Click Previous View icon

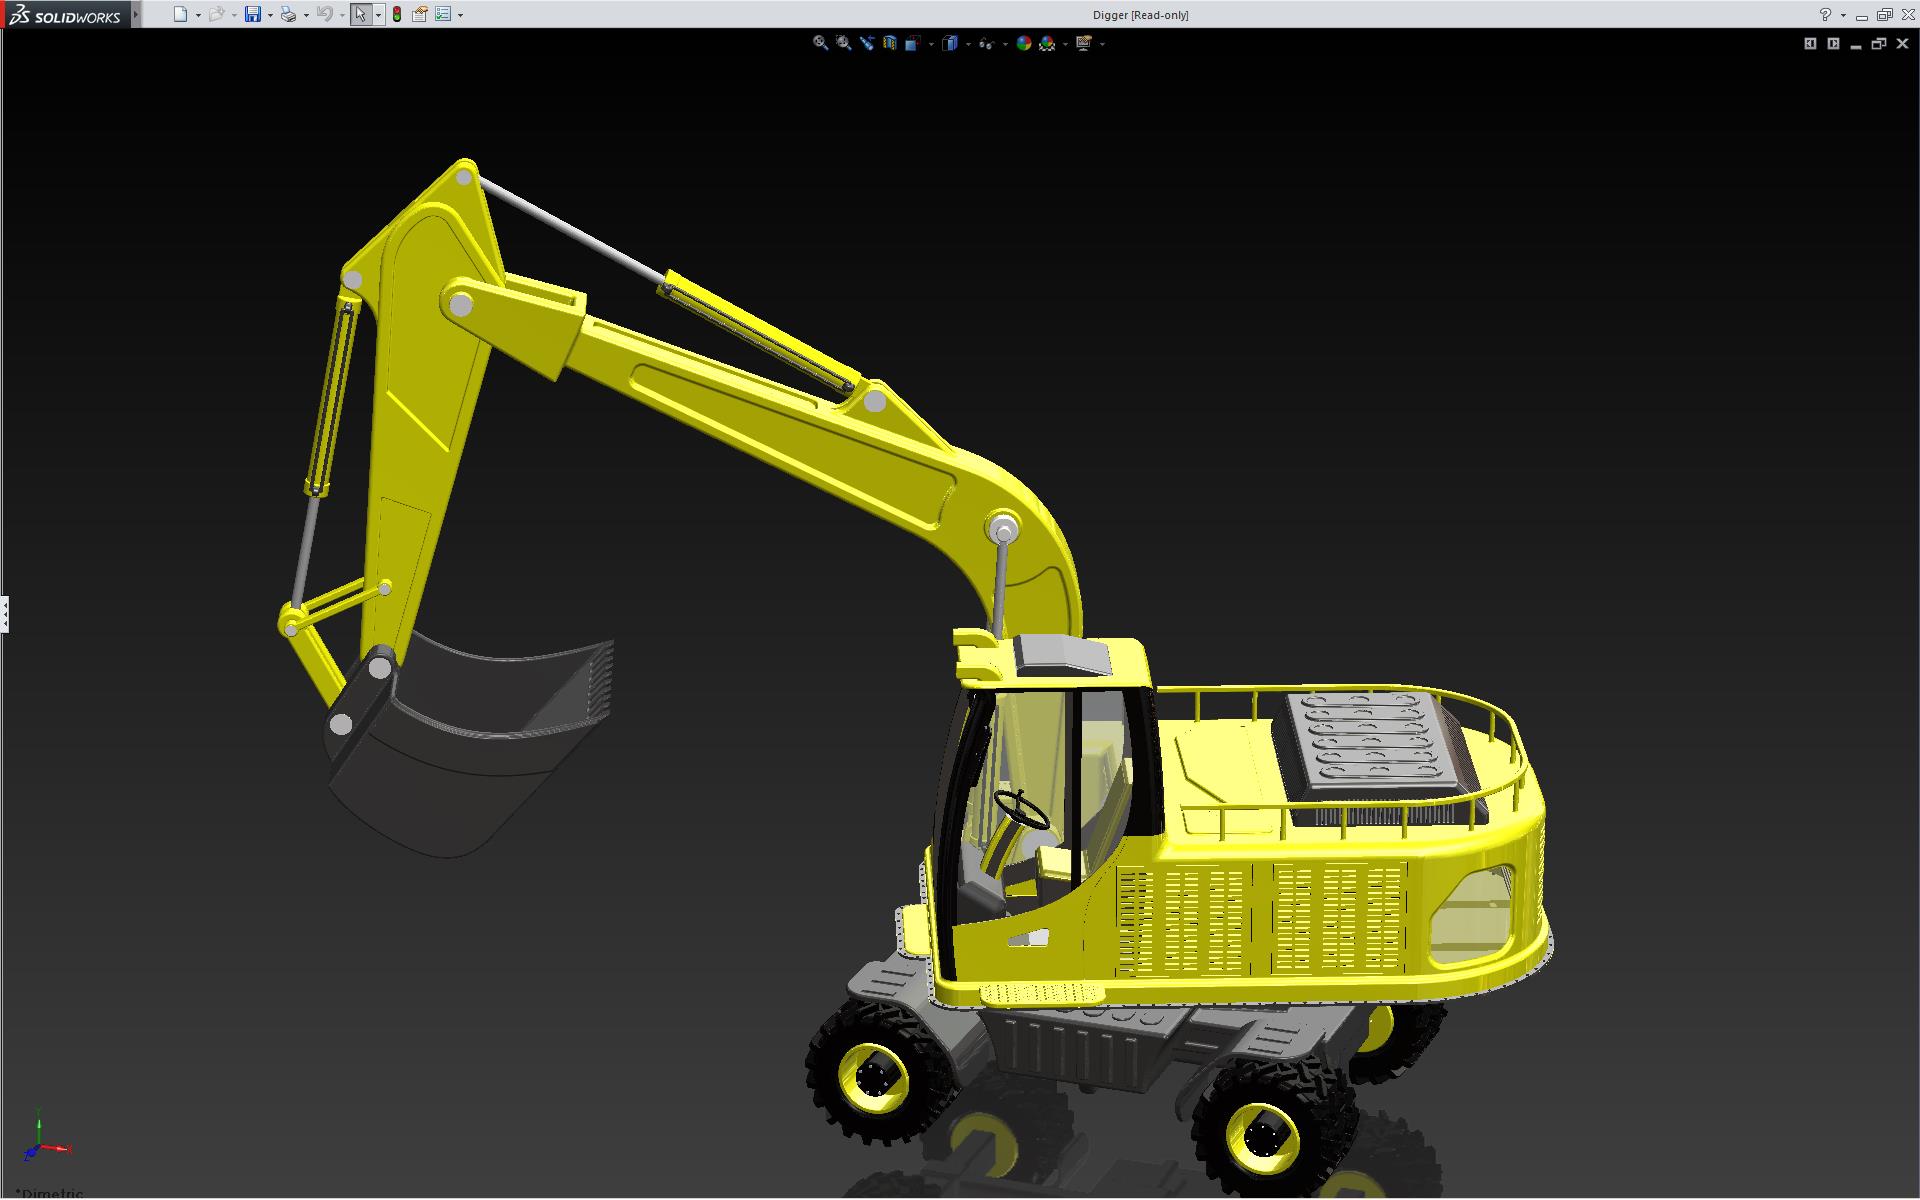(866, 43)
